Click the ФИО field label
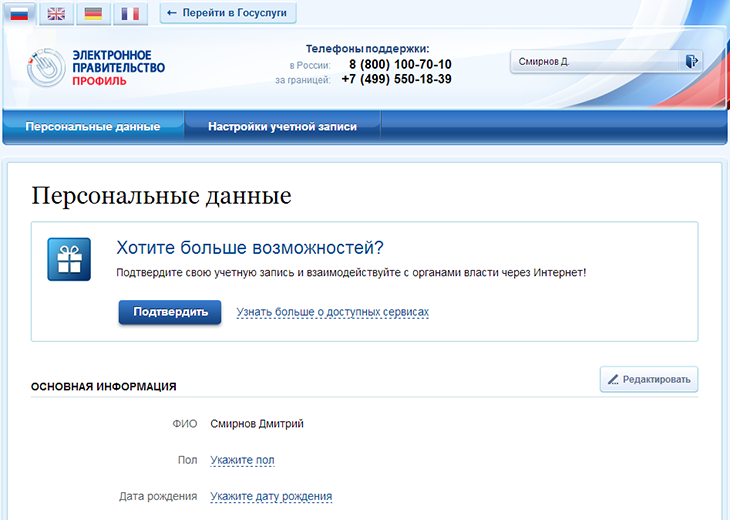The width and height of the screenshot is (730, 520). 185,424
